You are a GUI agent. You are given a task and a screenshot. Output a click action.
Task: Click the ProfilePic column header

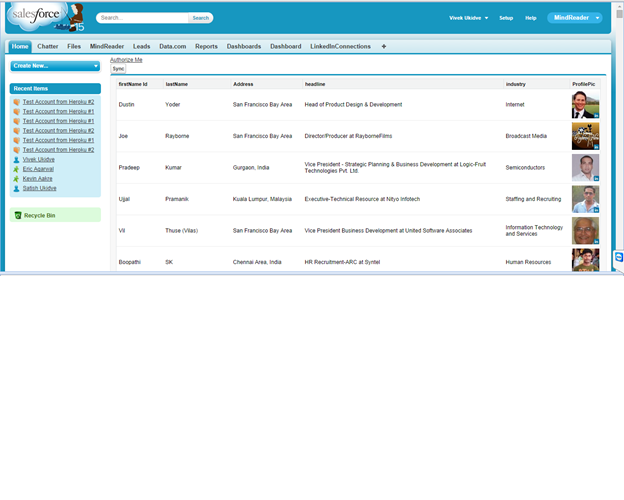coord(583,84)
